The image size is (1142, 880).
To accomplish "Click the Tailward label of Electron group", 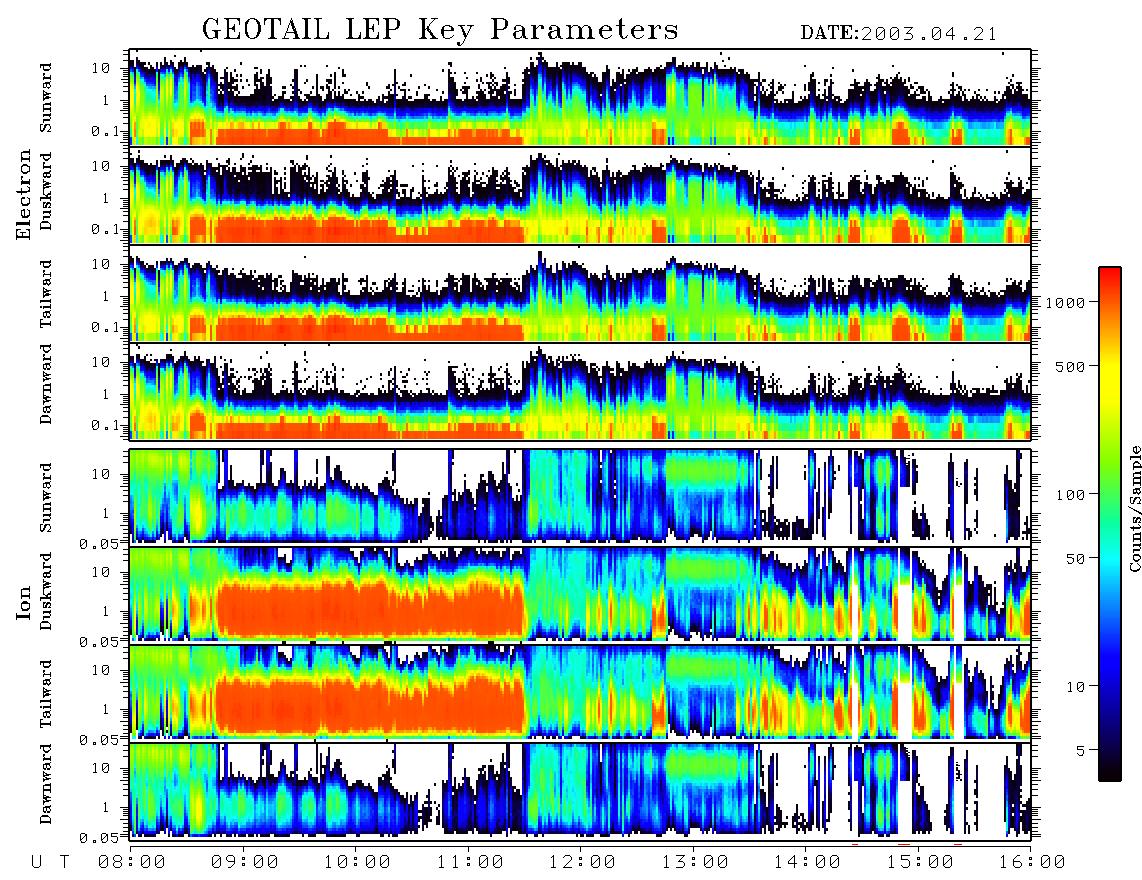I will click(46, 293).
